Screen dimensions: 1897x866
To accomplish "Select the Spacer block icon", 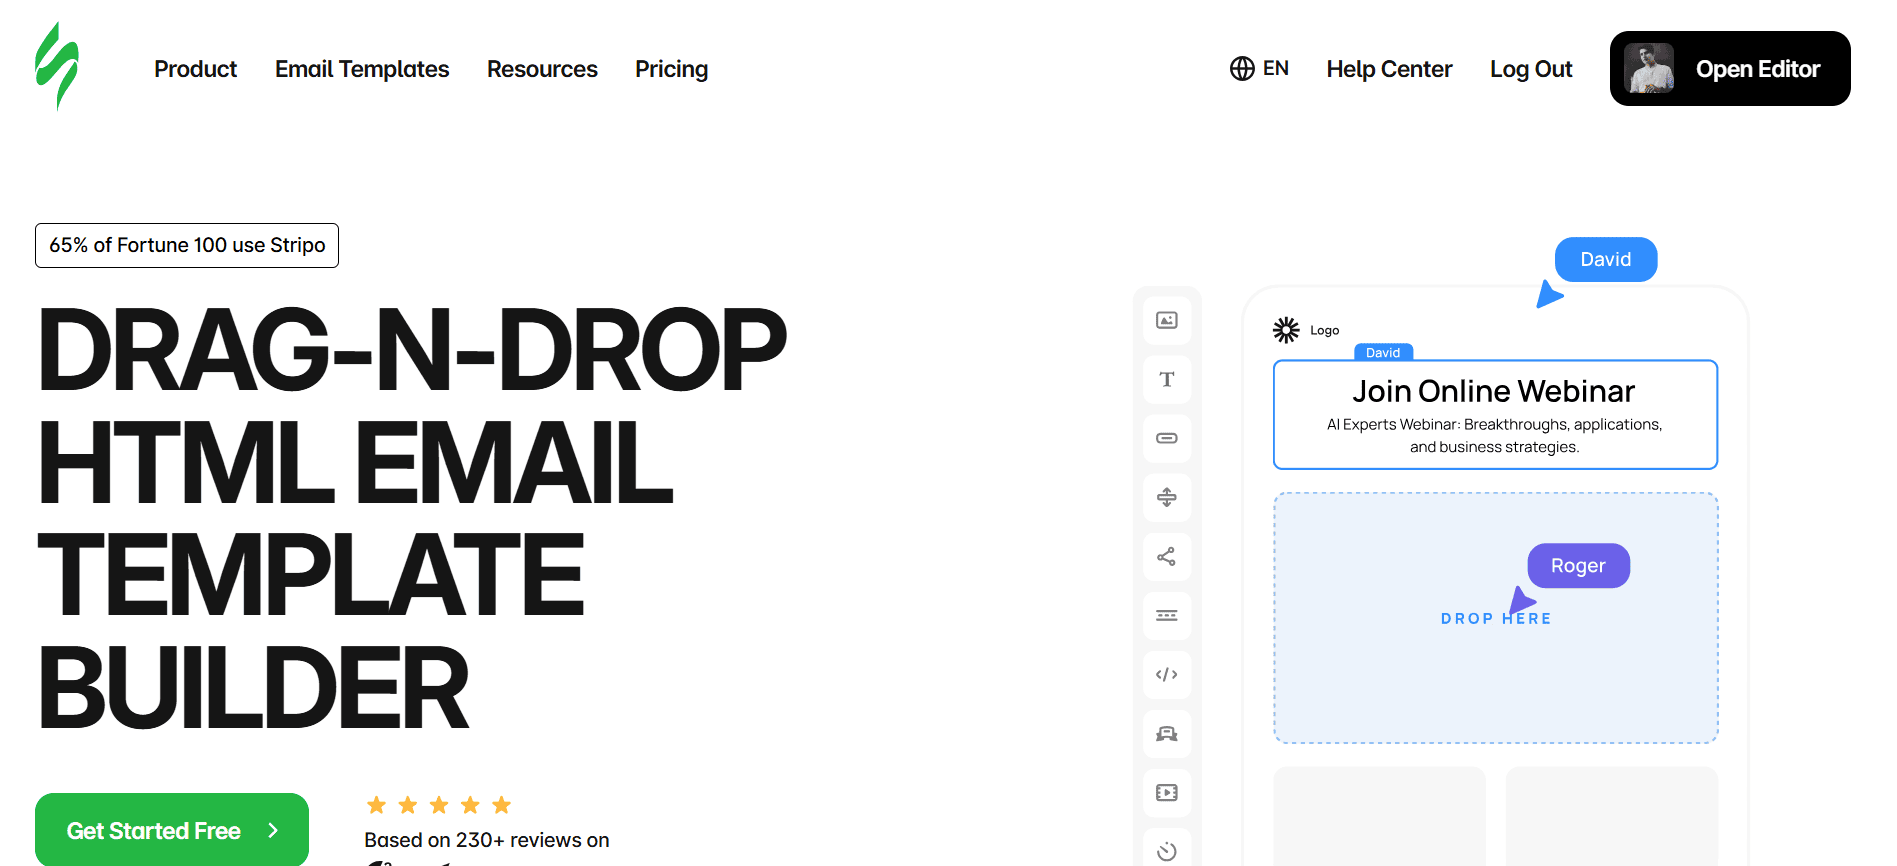I will click(x=1167, y=497).
